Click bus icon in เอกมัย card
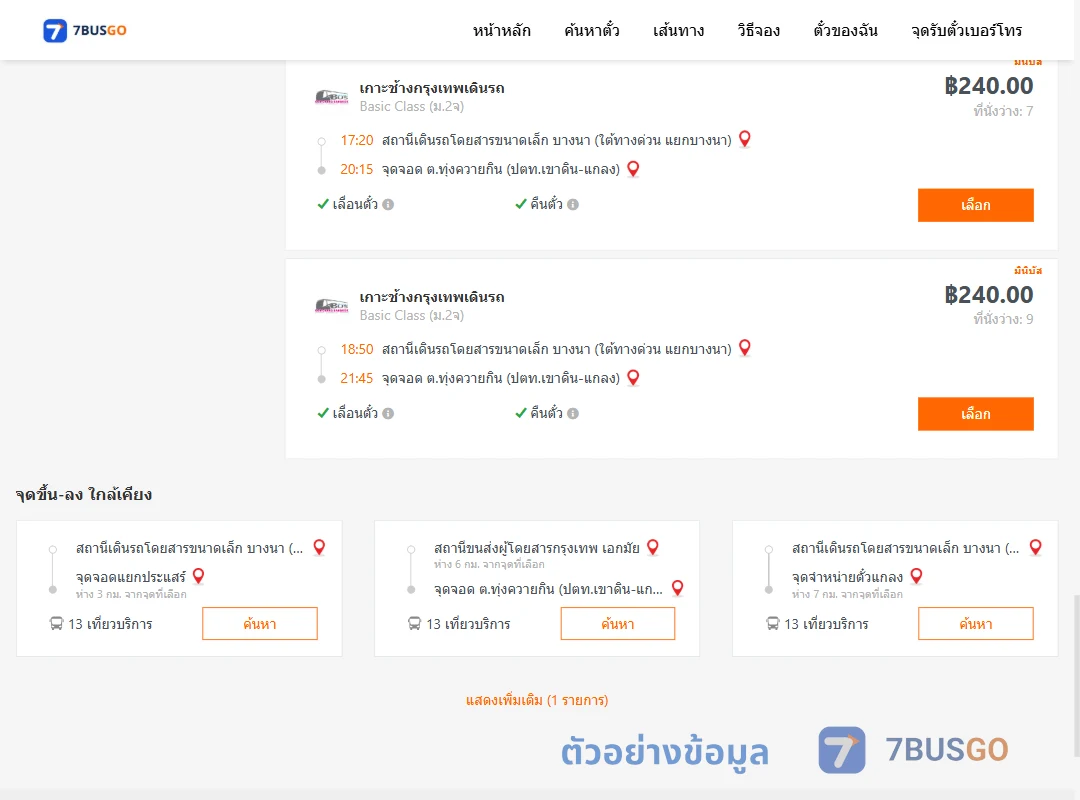Image resolution: width=1080 pixels, height=800 pixels. point(414,624)
